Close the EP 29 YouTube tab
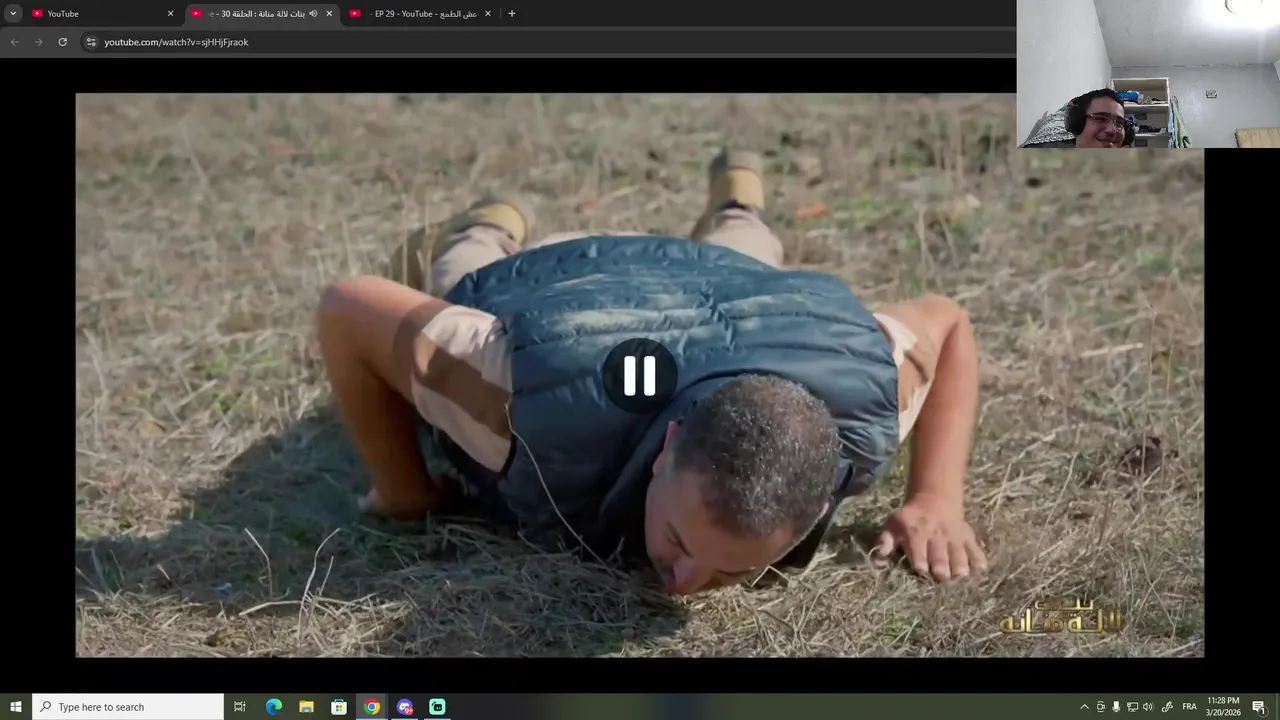The image size is (1280, 720). pos(488,14)
